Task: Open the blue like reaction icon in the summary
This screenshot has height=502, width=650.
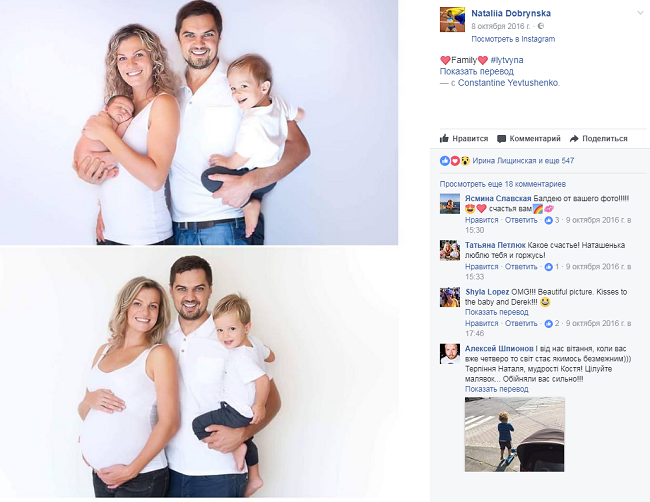Action: tap(445, 161)
